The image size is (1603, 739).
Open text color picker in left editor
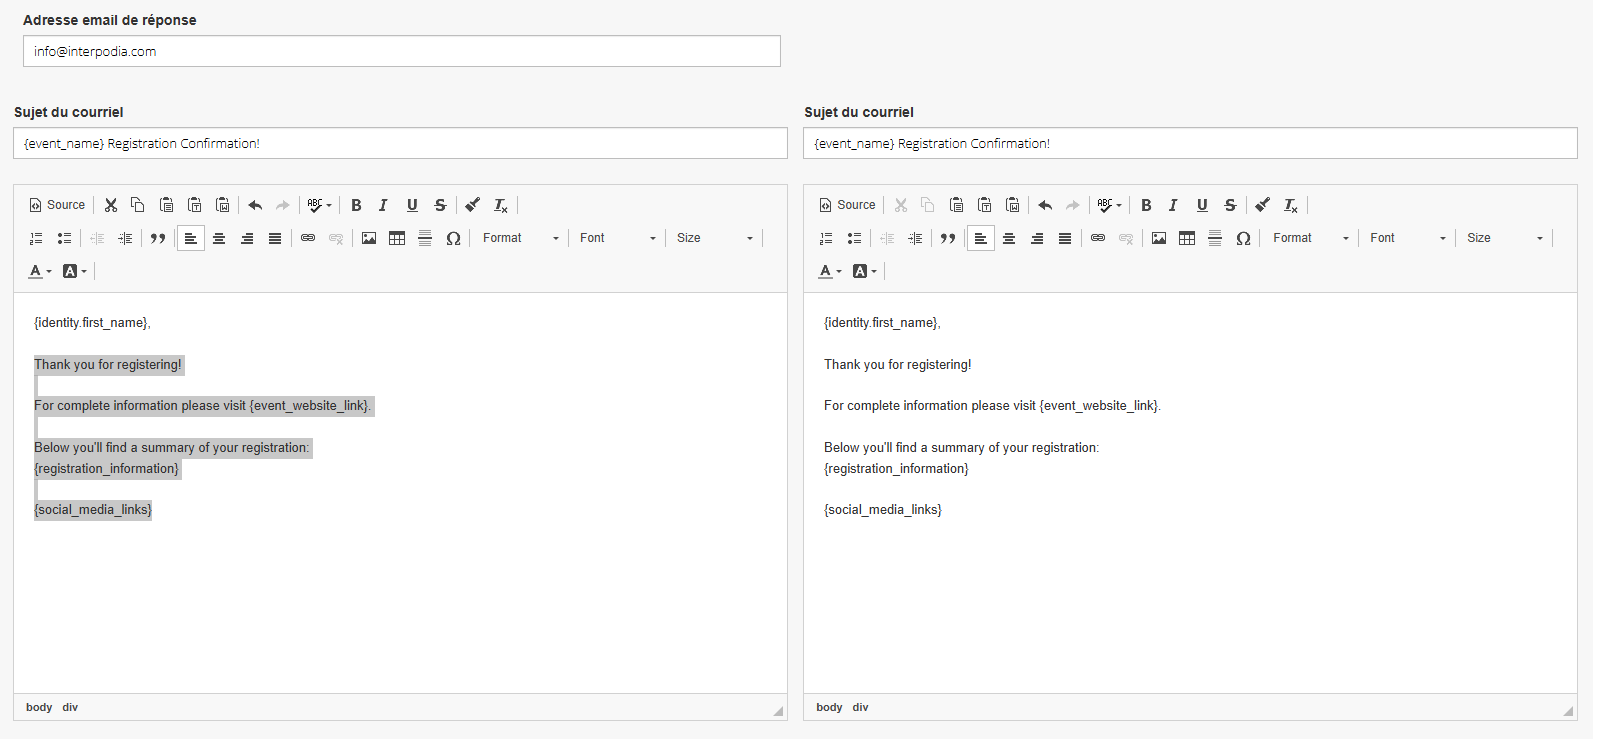click(x=40, y=271)
